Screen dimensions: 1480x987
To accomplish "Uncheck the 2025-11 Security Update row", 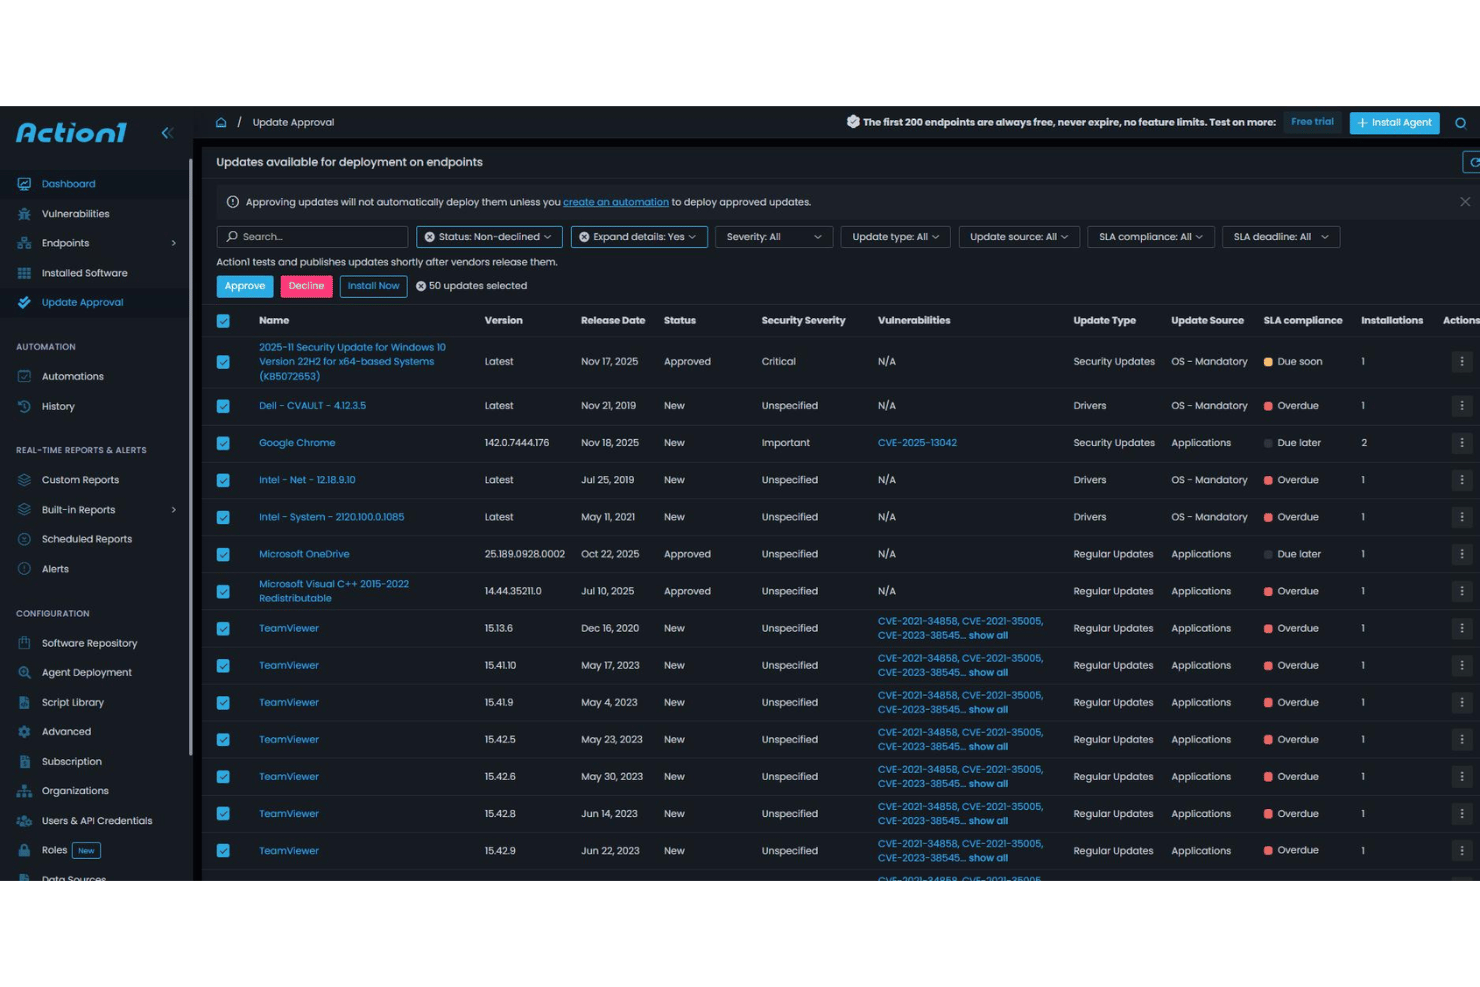I will pyautogui.click(x=223, y=362).
